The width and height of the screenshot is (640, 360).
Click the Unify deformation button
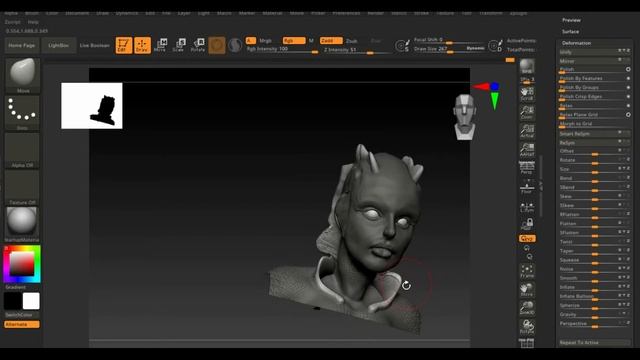pos(595,52)
